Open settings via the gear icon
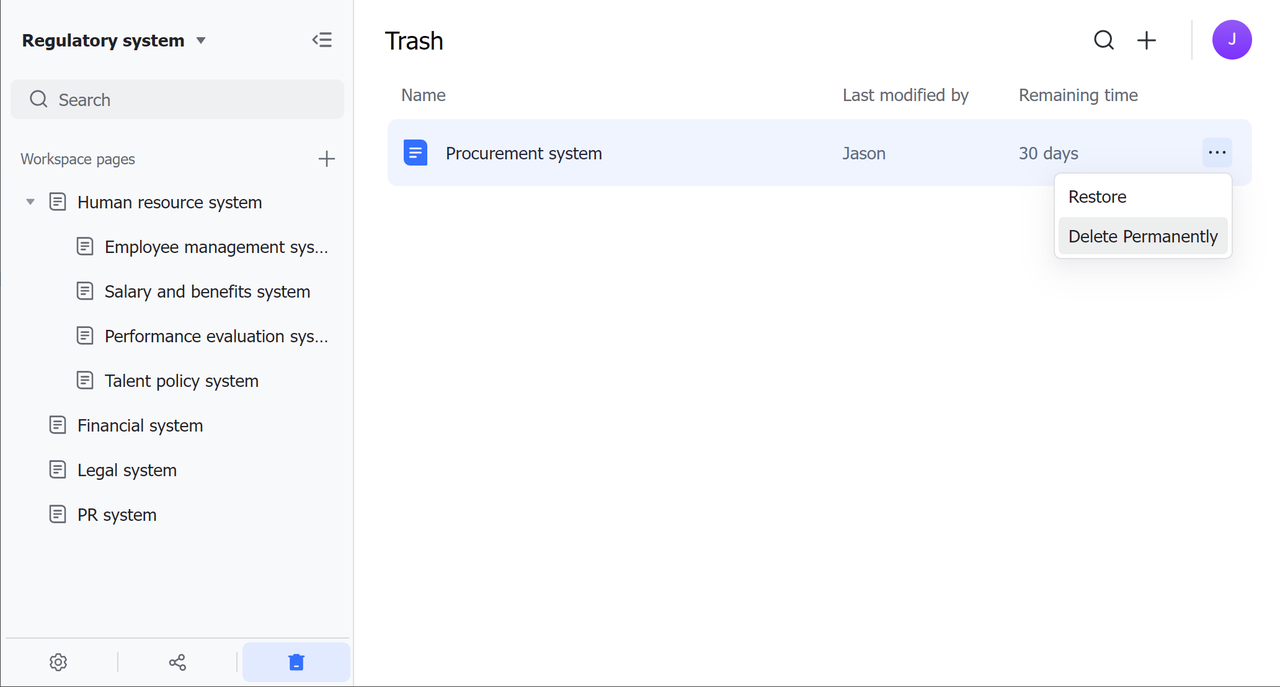This screenshot has width=1280, height=687. (x=58, y=662)
